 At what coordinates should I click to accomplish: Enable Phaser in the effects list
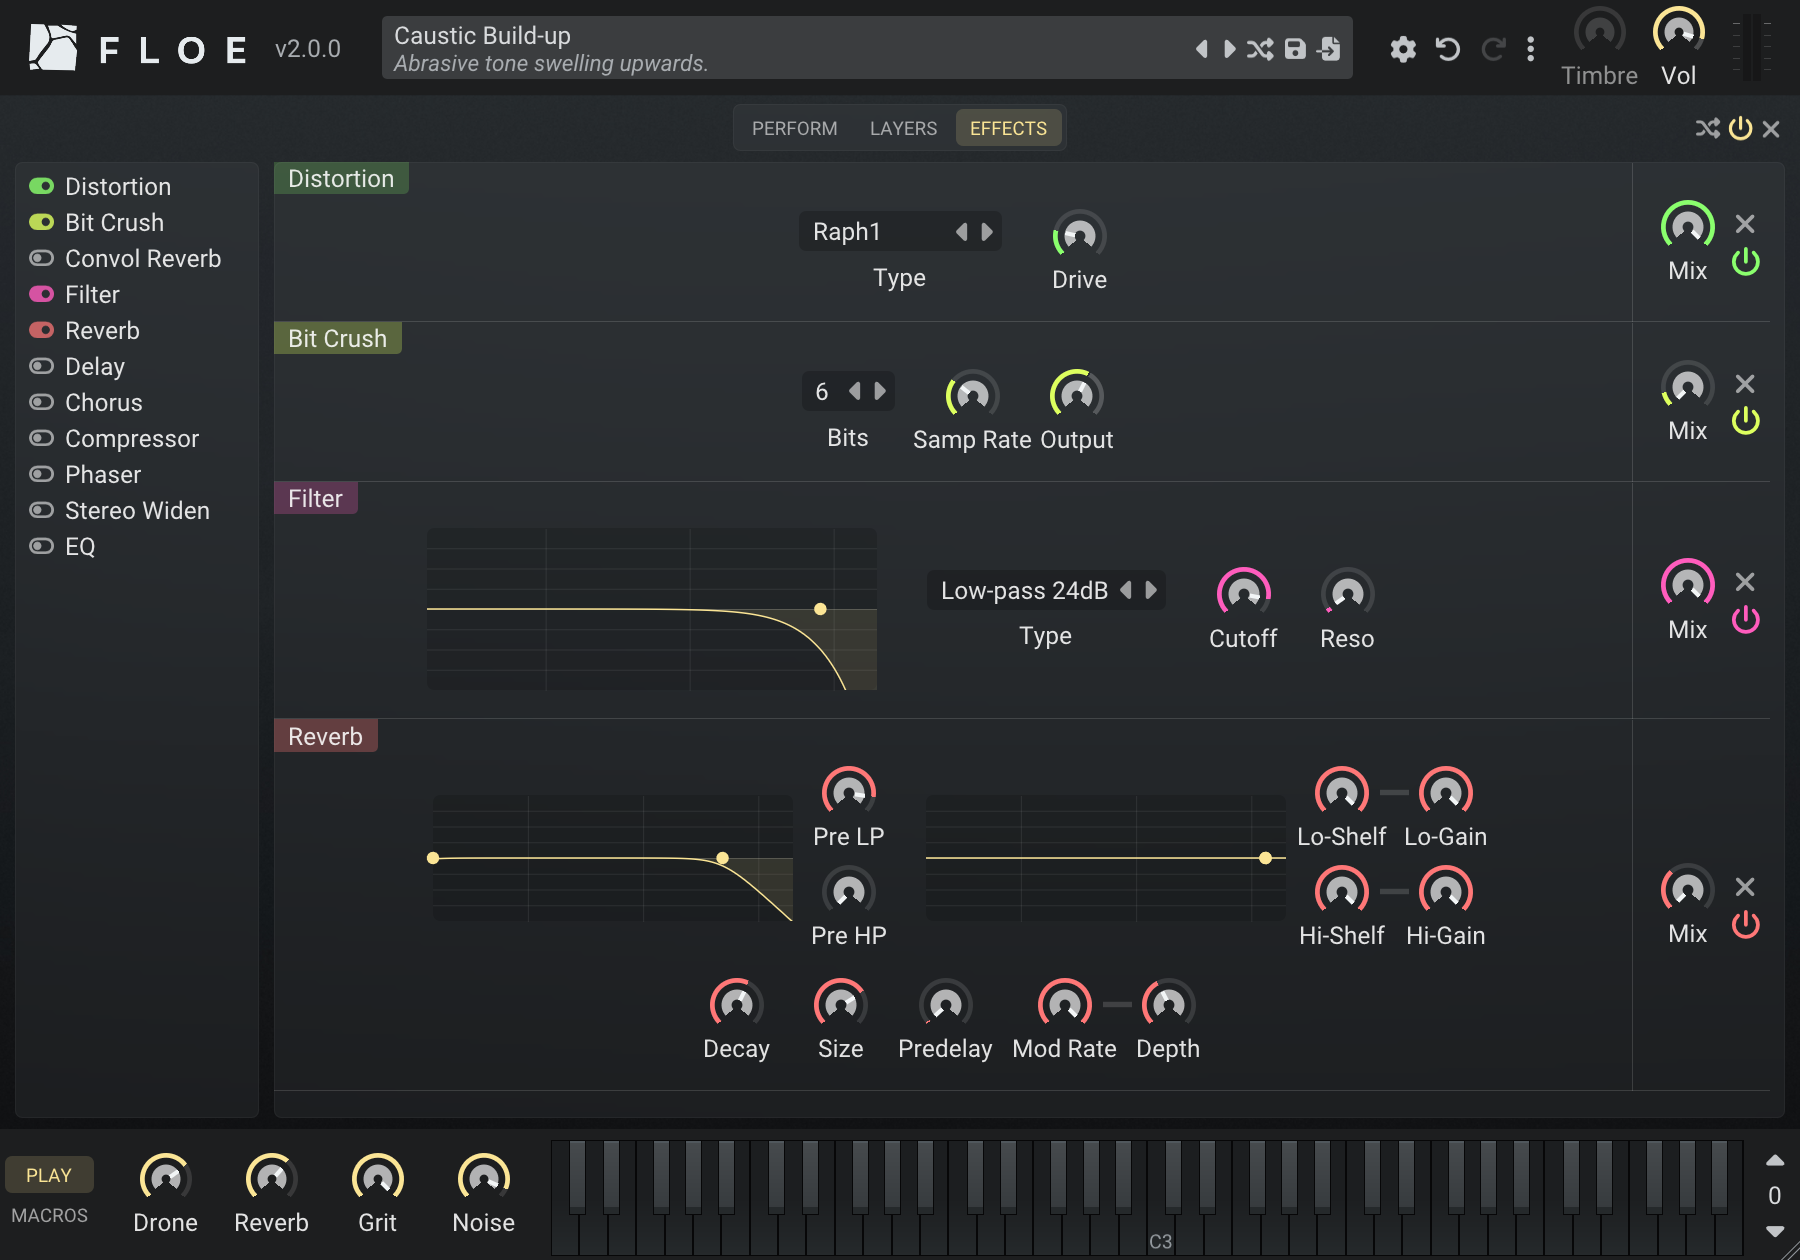[41, 474]
